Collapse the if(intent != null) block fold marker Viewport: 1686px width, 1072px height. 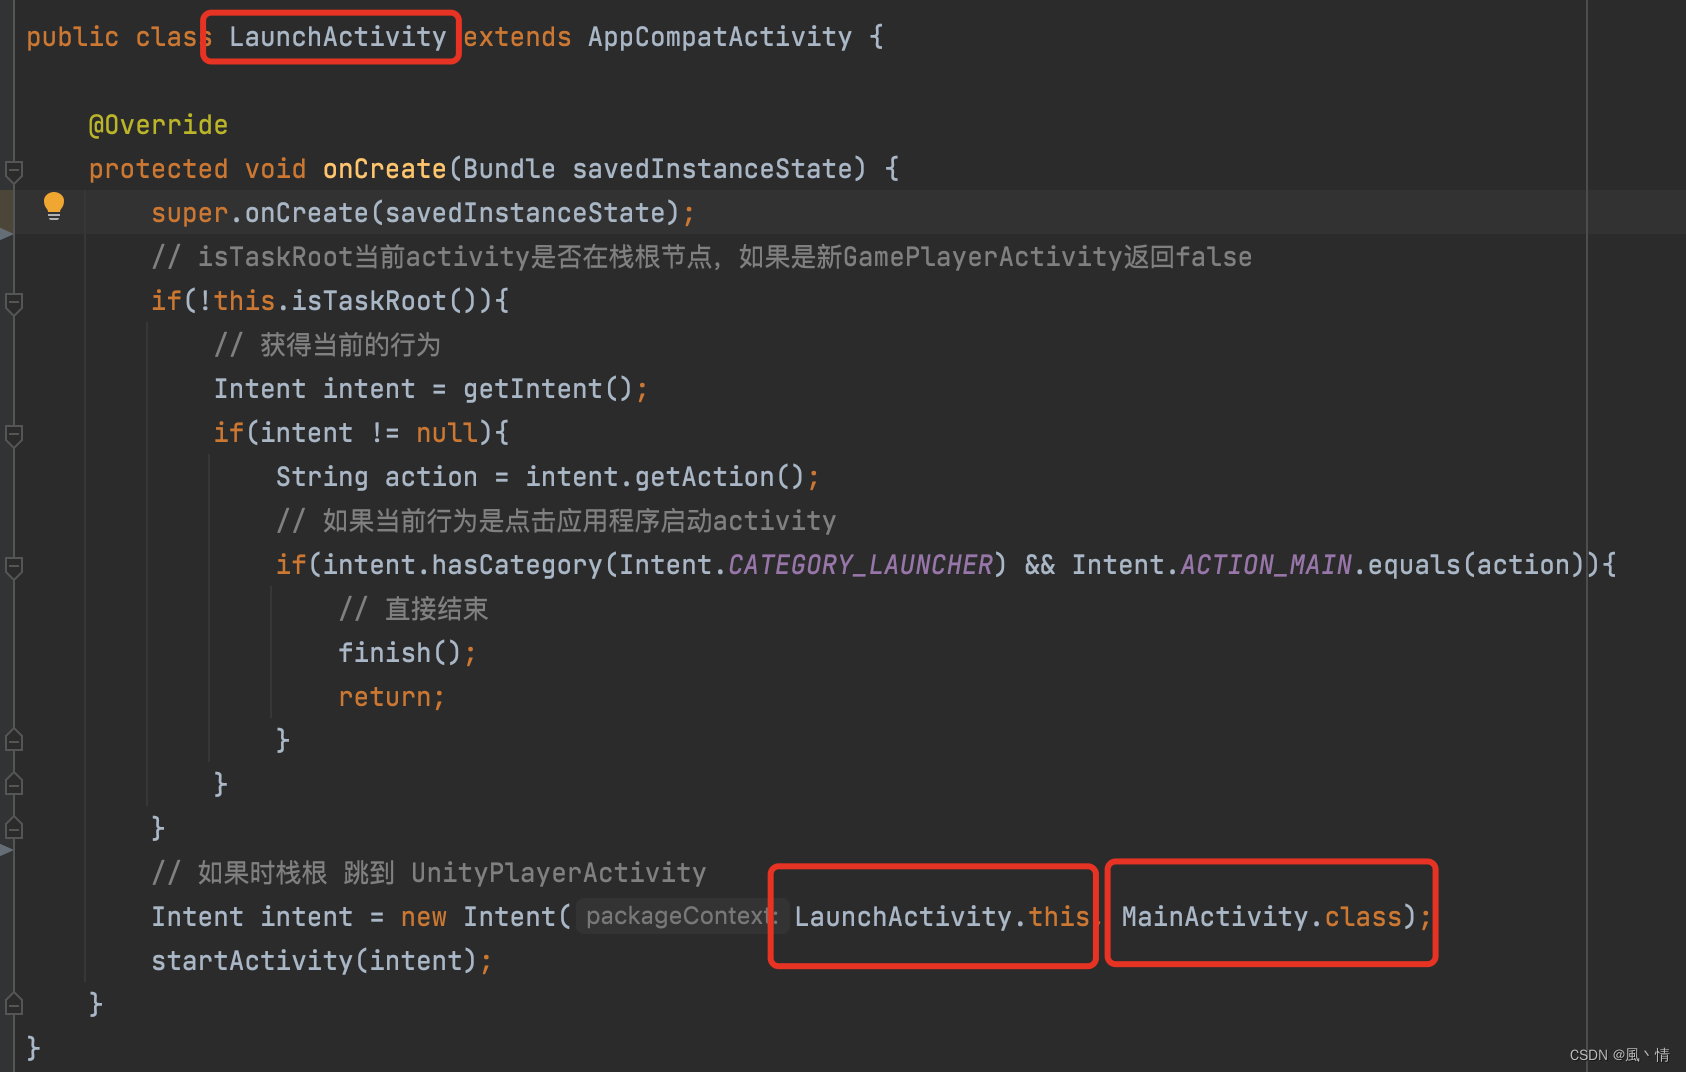pyautogui.click(x=14, y=434)
